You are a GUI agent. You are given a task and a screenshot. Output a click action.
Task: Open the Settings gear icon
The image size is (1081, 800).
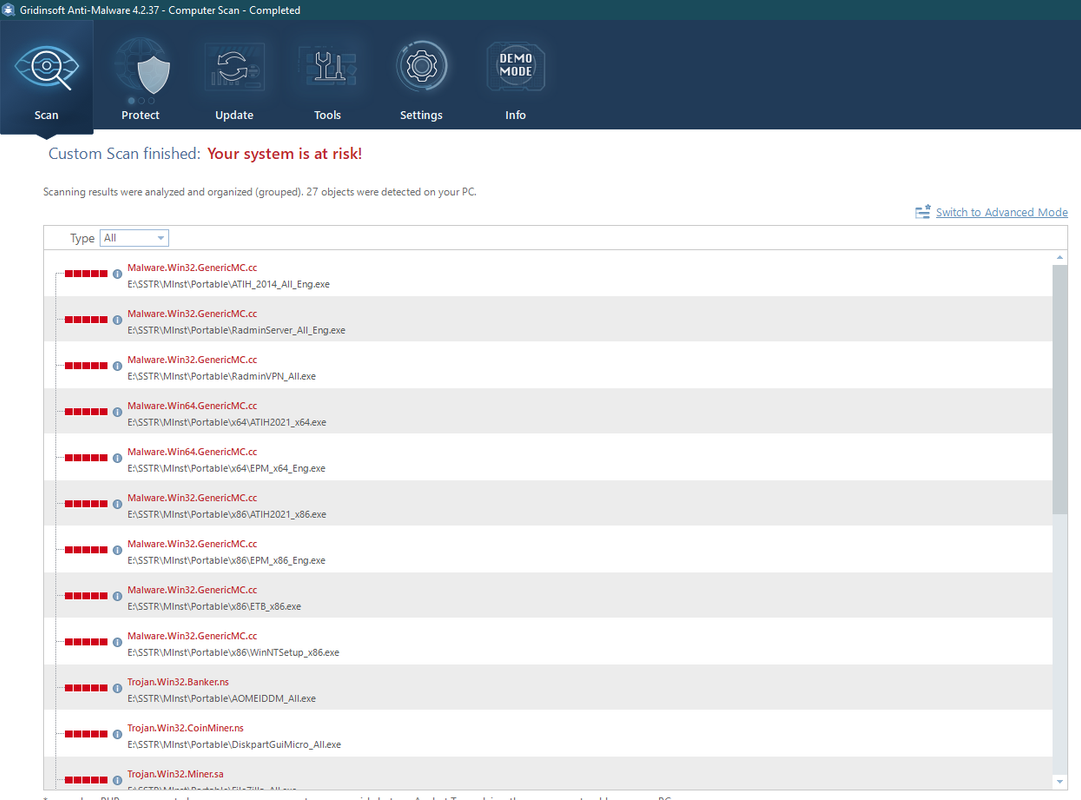(421, 66)
